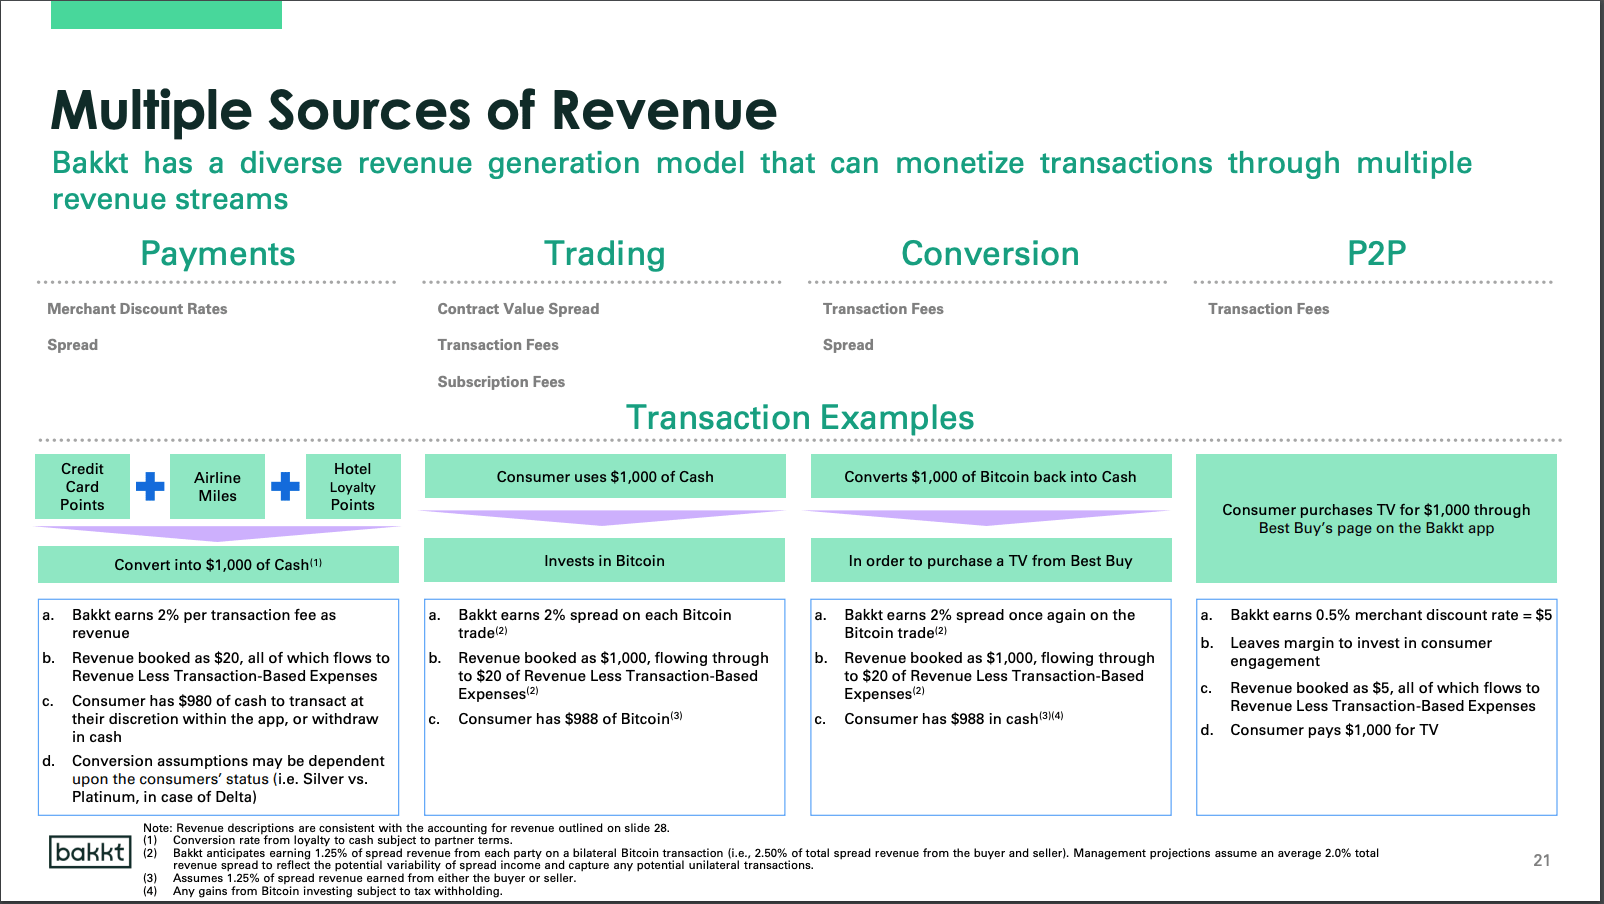Select Consumer has $988 of Bitcoin text
Image resolution: width=1604 pixels, height=904 pixels.
570,719
